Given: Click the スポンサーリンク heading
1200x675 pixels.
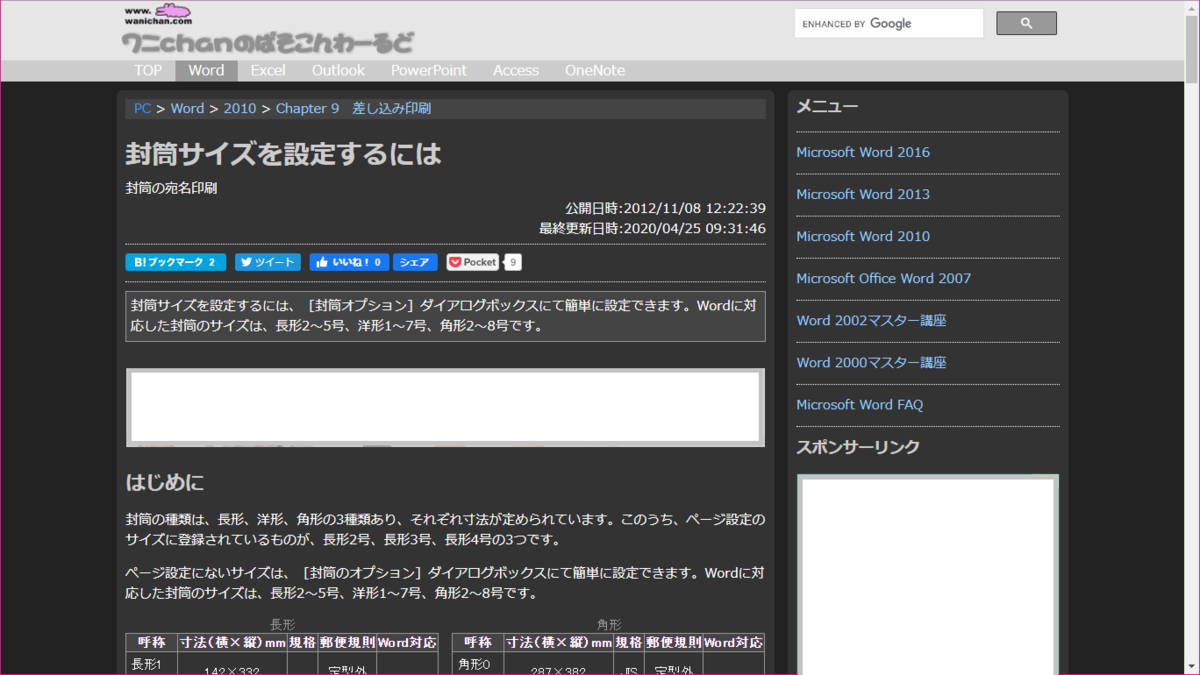Looking at the screenshot, I should click(x=858, y=447).
